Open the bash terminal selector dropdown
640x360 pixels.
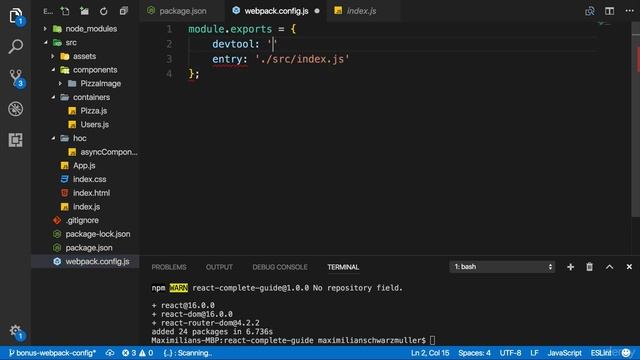[x=502, y=267]
